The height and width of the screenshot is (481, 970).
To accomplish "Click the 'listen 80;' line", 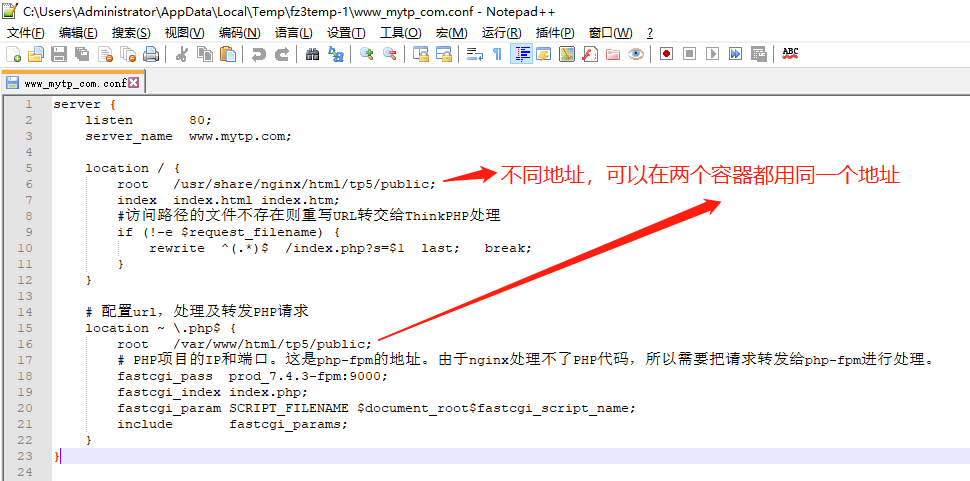I will pyautogui.click(x=148, y=120).
